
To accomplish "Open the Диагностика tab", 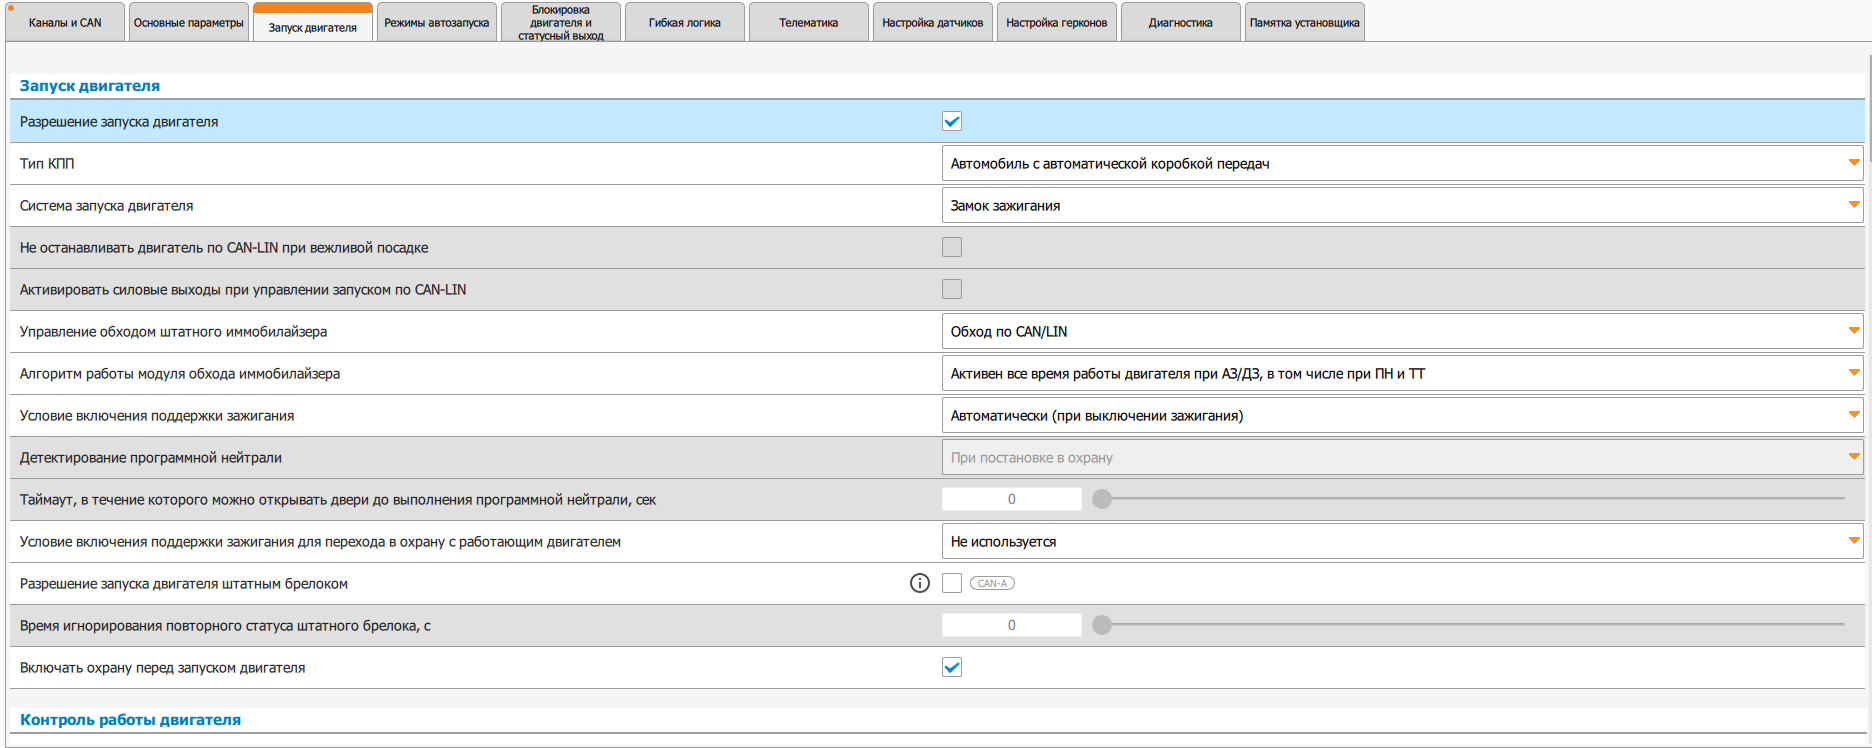I will pos(1181,22).
